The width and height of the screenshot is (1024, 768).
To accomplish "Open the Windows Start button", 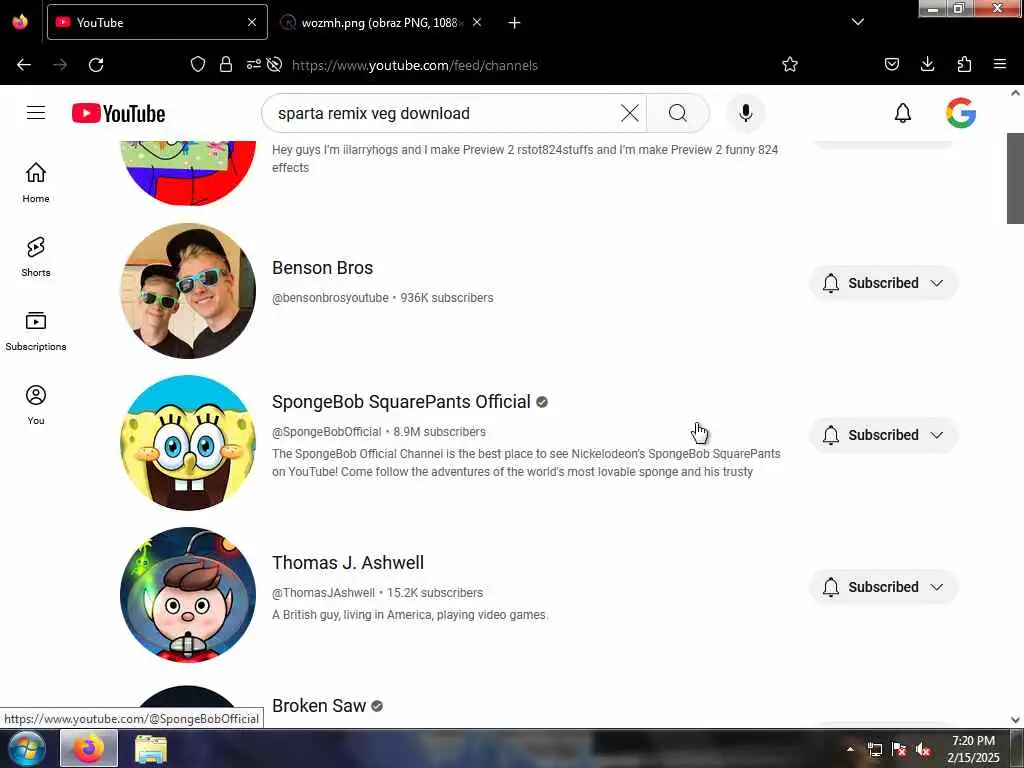I will [26, 748].
